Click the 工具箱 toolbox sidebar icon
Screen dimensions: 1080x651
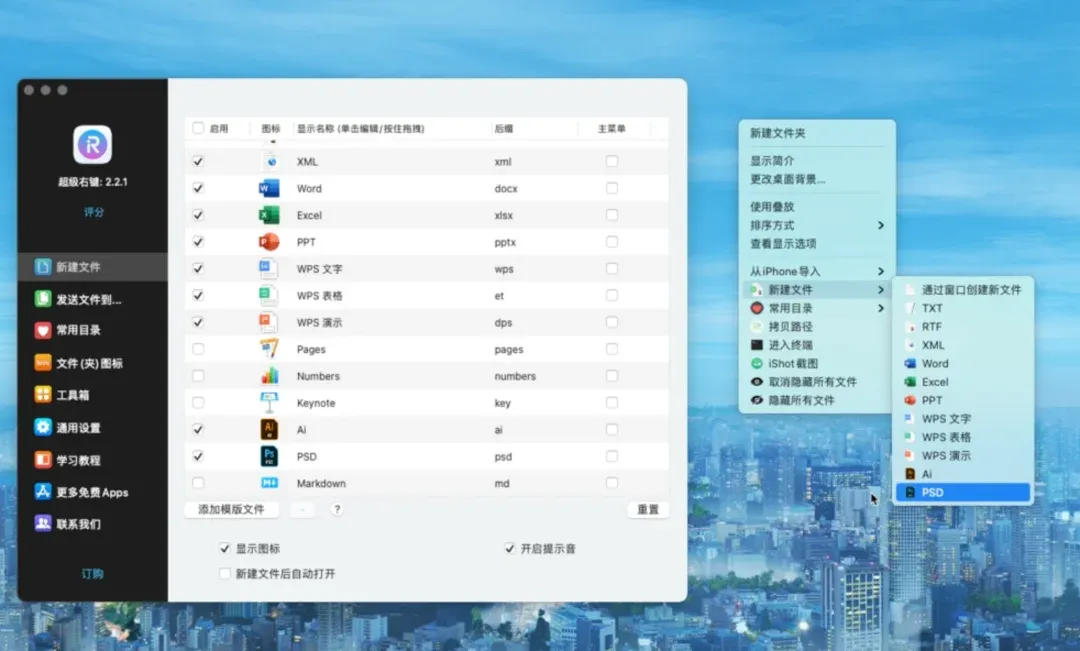coord(43,395)
